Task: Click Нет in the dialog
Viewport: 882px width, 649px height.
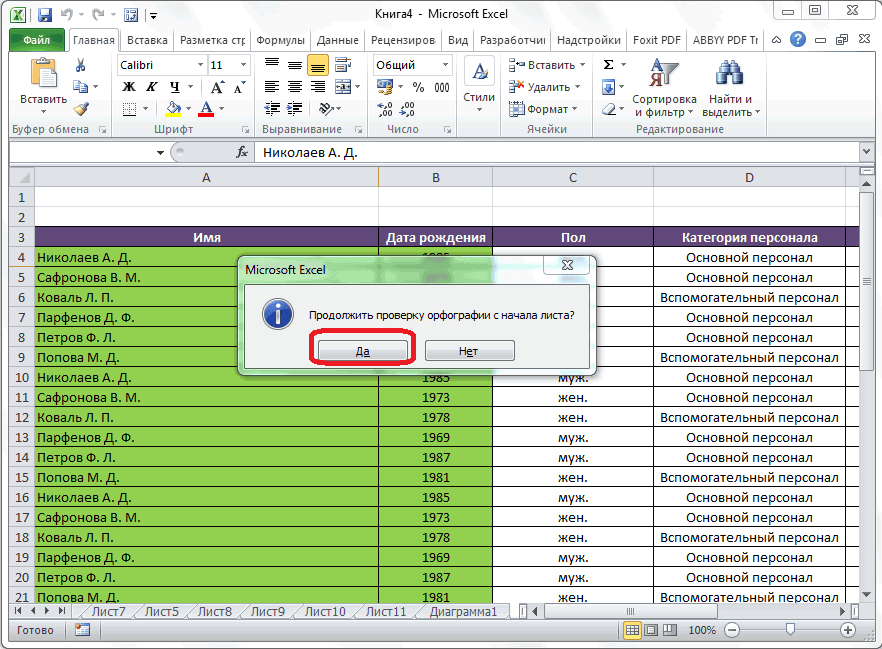Action: [x=469, y=350]
